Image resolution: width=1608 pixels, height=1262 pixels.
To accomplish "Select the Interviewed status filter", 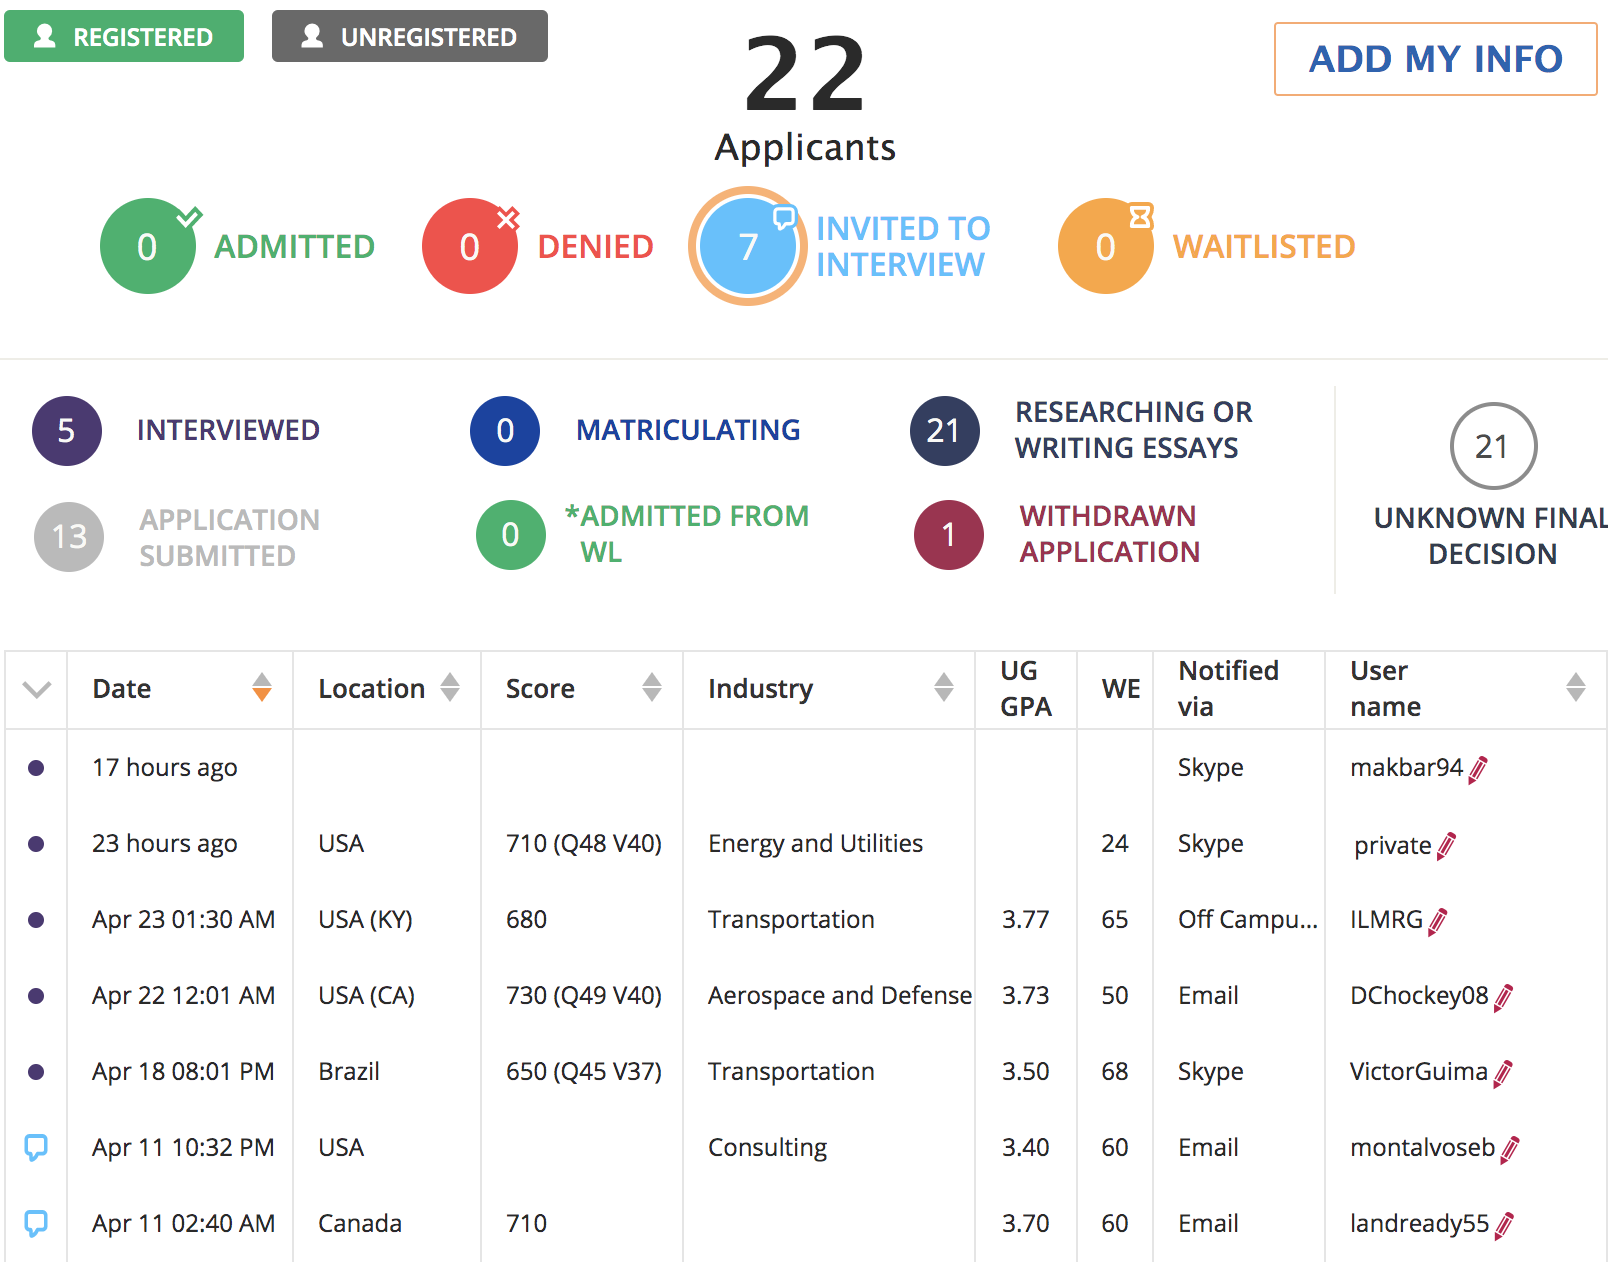I will pos(67,431).
